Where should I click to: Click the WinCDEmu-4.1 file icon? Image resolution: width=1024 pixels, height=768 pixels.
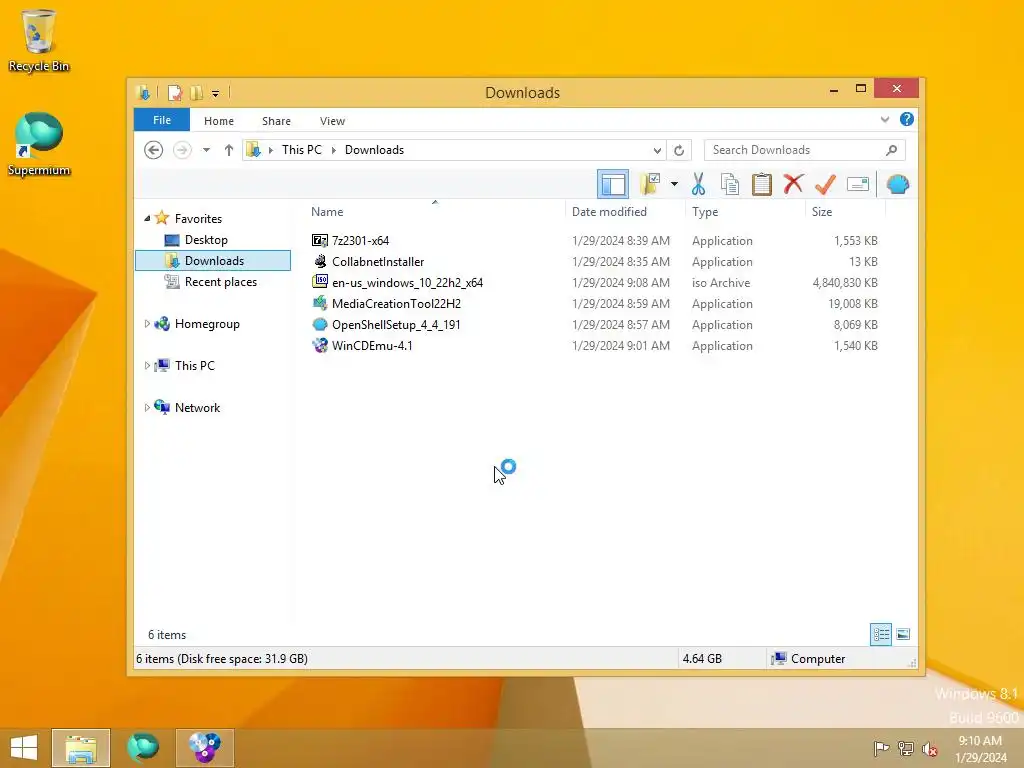320,345
